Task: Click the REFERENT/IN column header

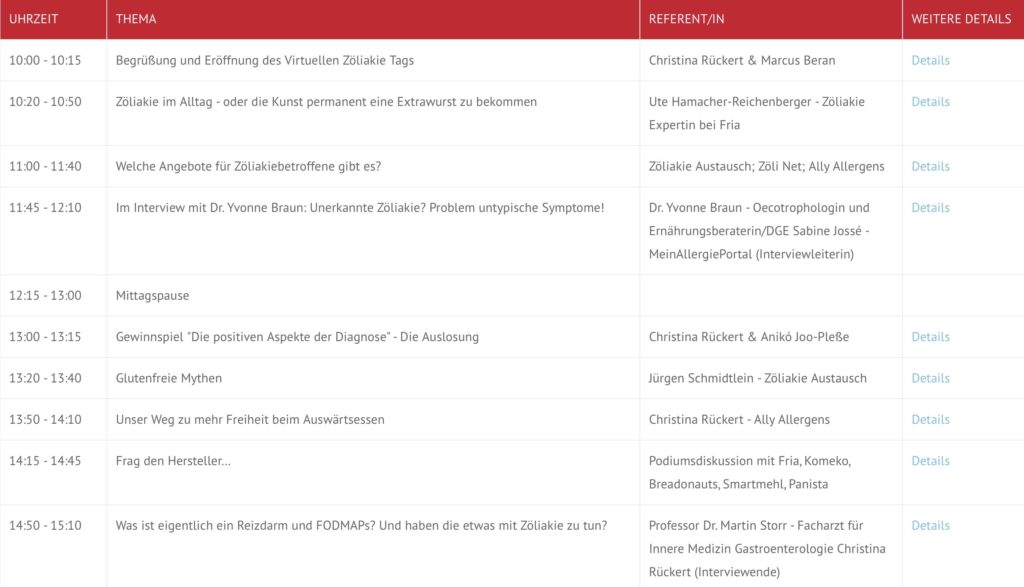Action: click(x=686, y=19)
